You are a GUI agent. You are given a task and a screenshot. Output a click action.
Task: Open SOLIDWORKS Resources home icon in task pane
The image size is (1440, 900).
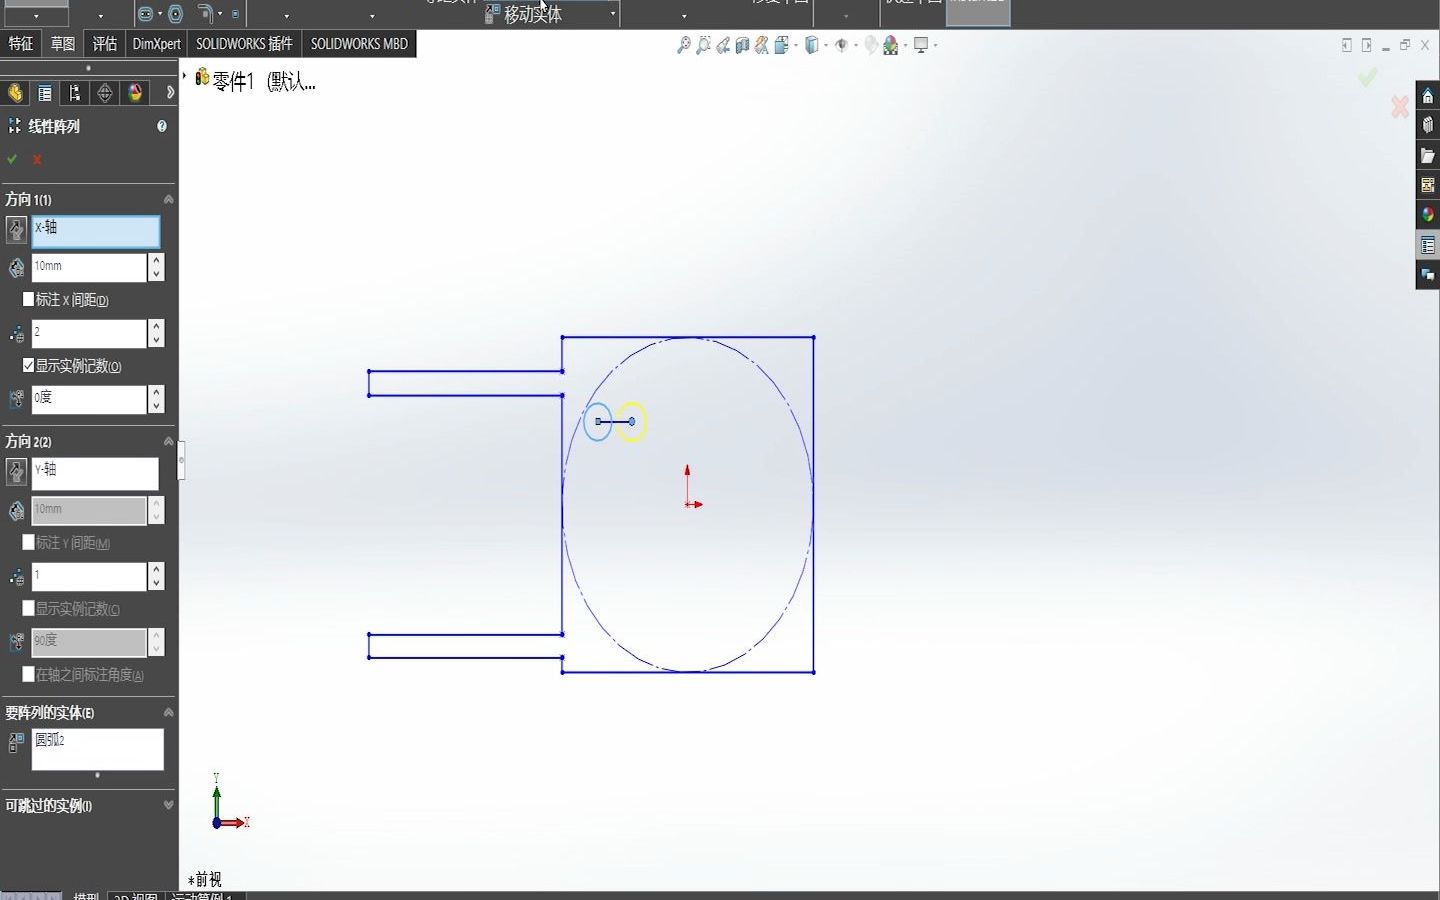pyautogui.click(x=1428, y=96)
